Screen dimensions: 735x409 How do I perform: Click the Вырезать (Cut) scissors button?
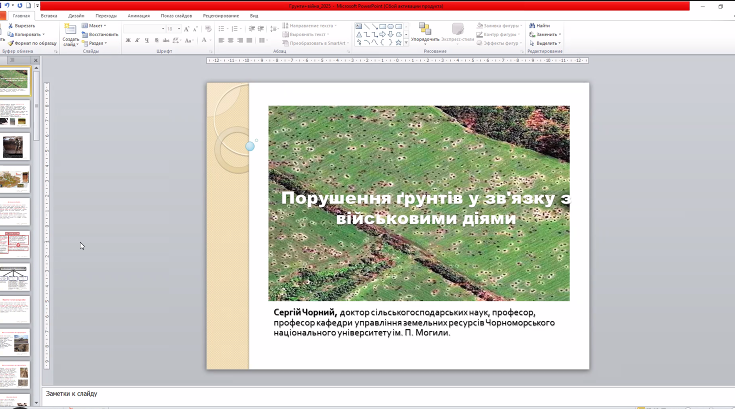coord(22,25)
